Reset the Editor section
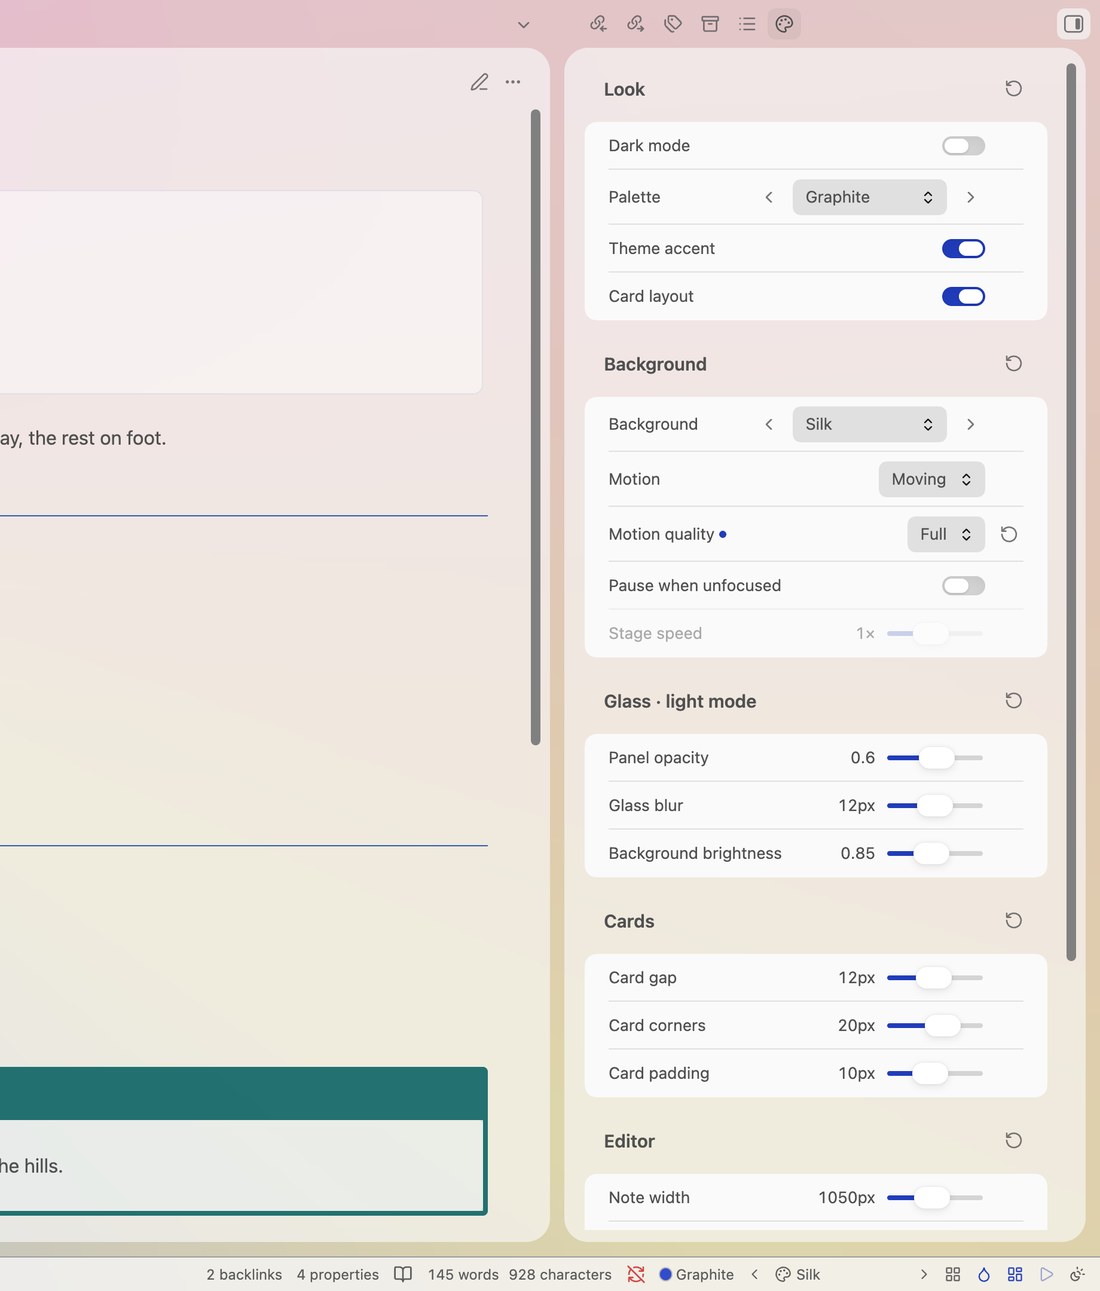The image size is (1100, 1291). click(1013, 1141)
